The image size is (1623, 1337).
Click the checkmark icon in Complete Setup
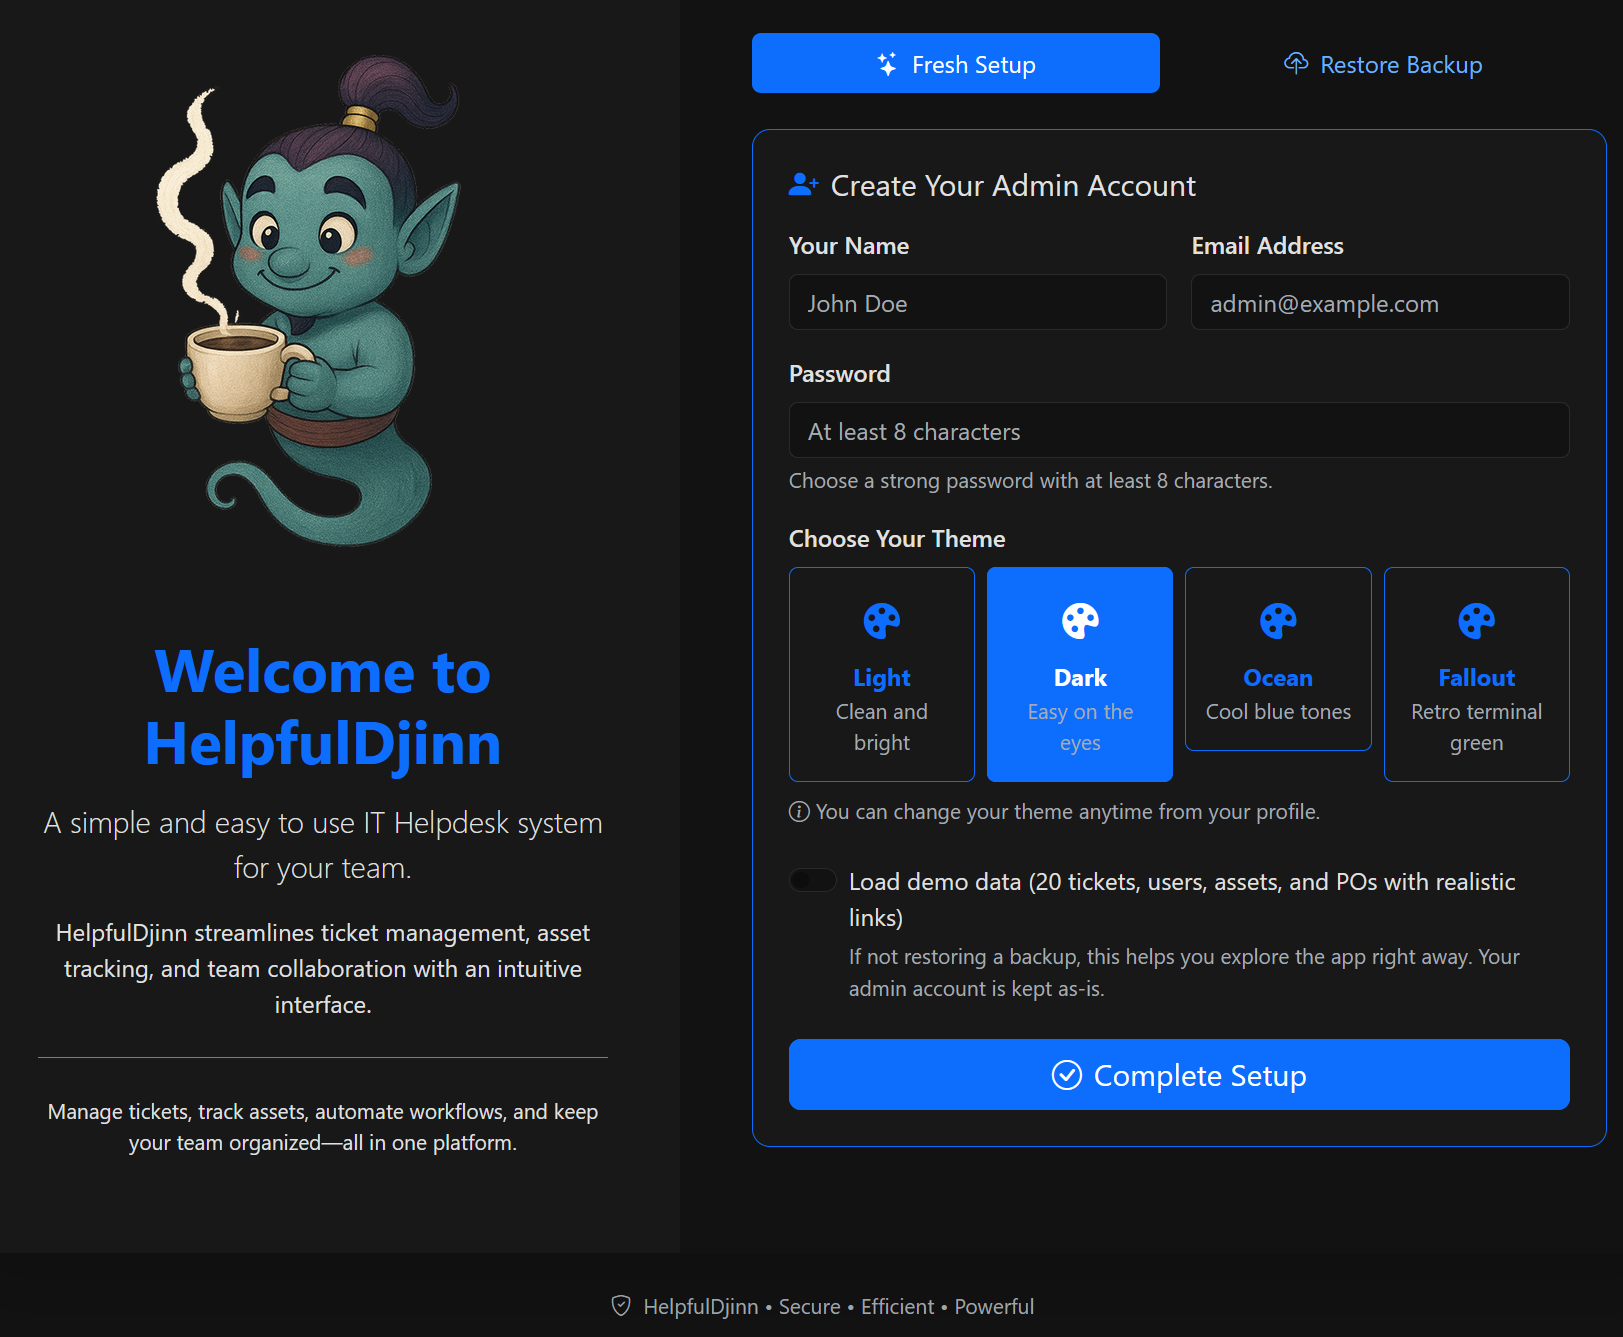pyautogui.click(x=1067, y=1075)
